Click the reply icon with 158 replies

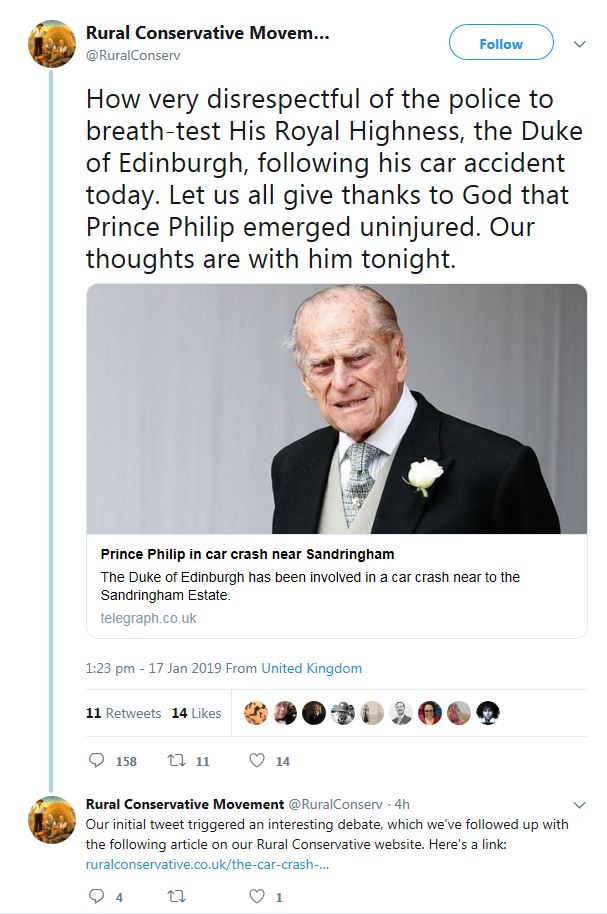point(96,760)
